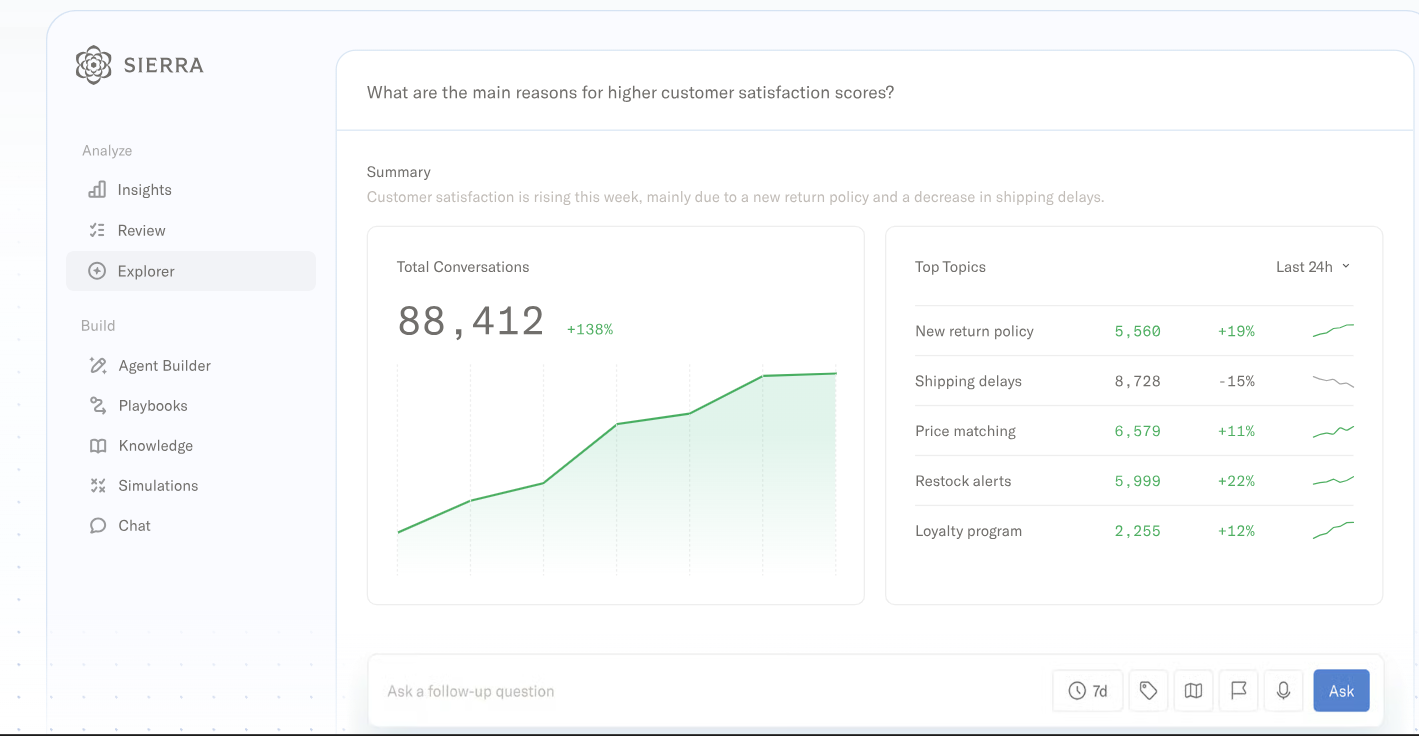Click the 7d time range button
Image resolution: width=1419 pixels, height=736 pixels.
pyautogui.click(x=1088, y=691)
